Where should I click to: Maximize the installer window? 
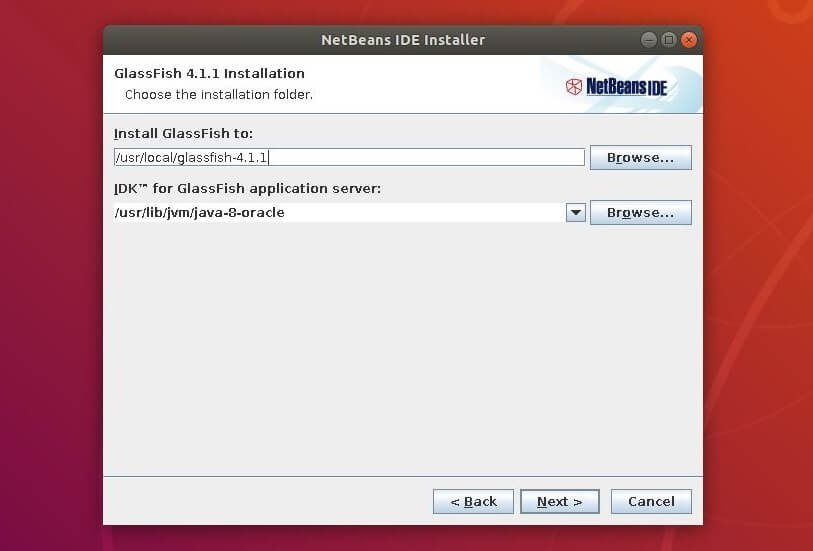(x=669, y=40)
